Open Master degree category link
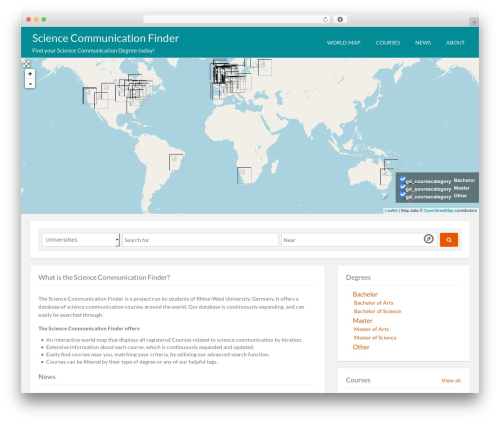The height and width of the screenshot is (423, 500). (x=362, y=321)
